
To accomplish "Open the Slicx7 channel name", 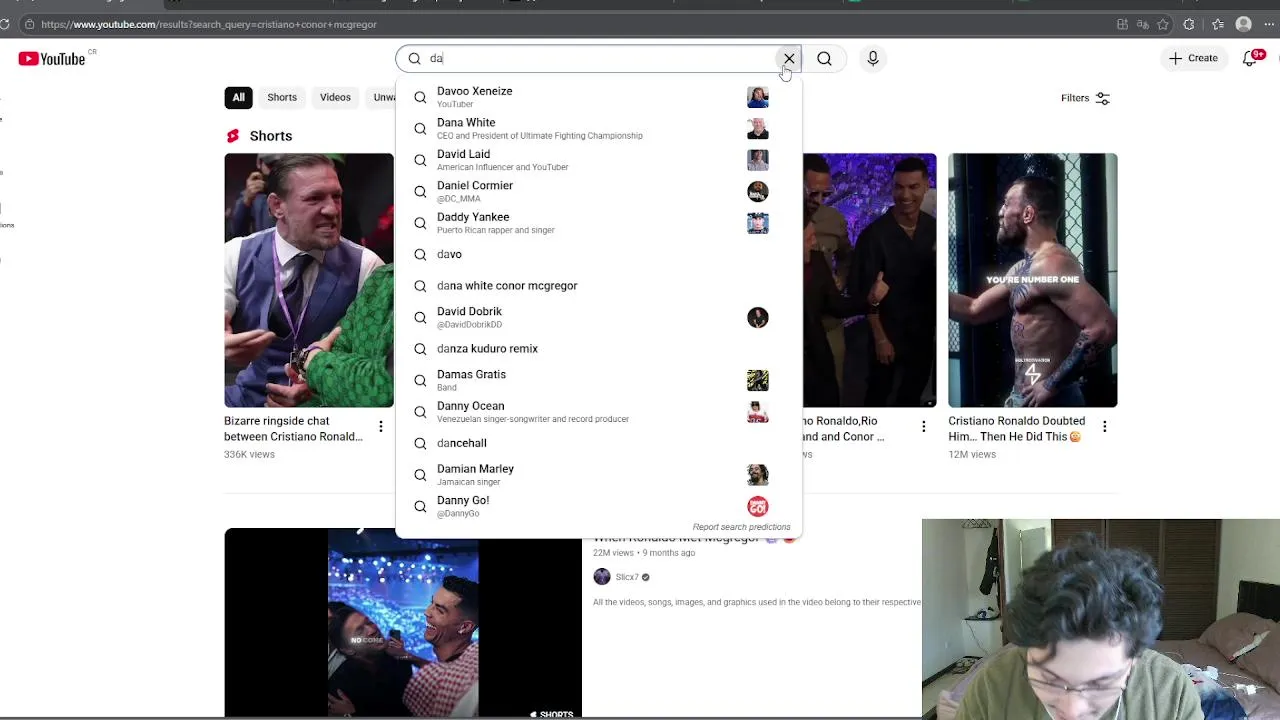I will [627, 577].
